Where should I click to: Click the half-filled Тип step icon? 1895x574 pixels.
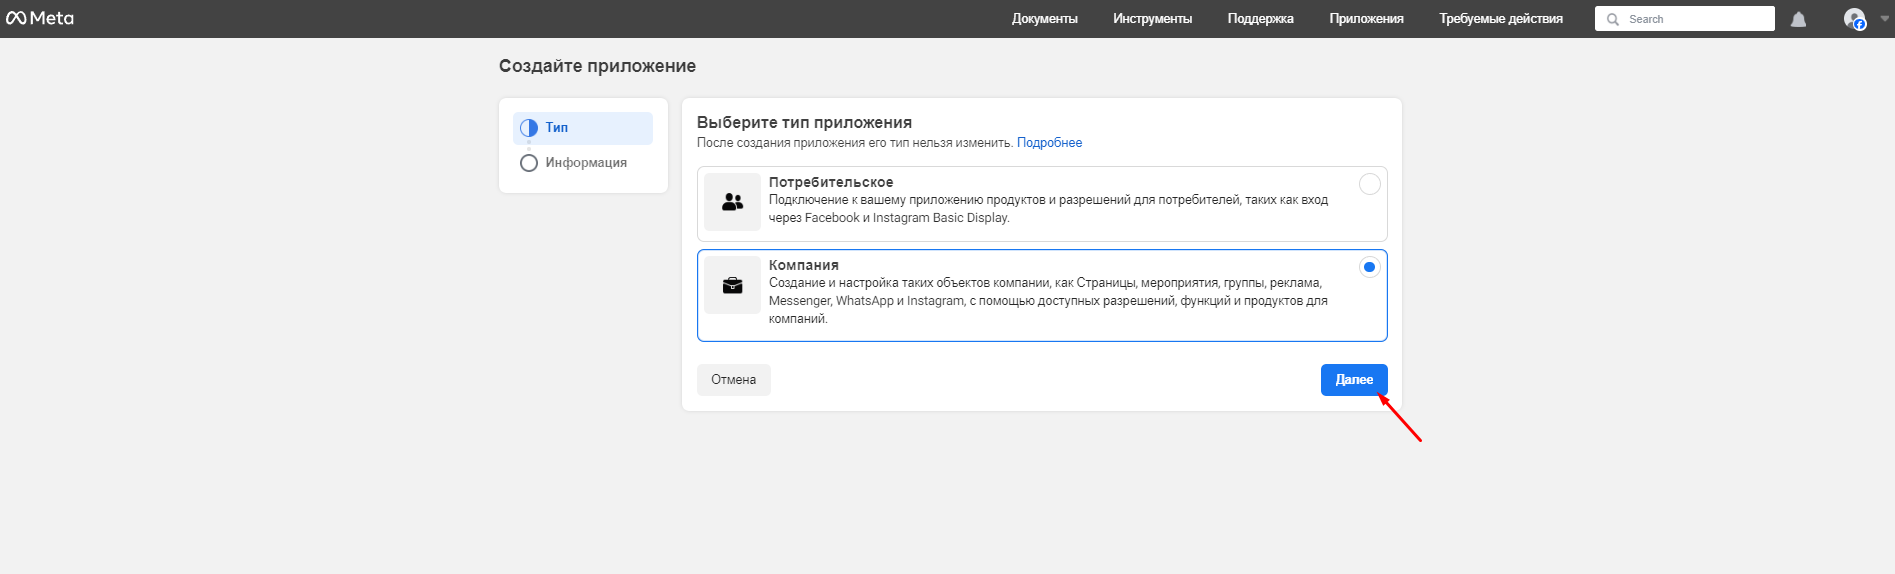(529, 128)
